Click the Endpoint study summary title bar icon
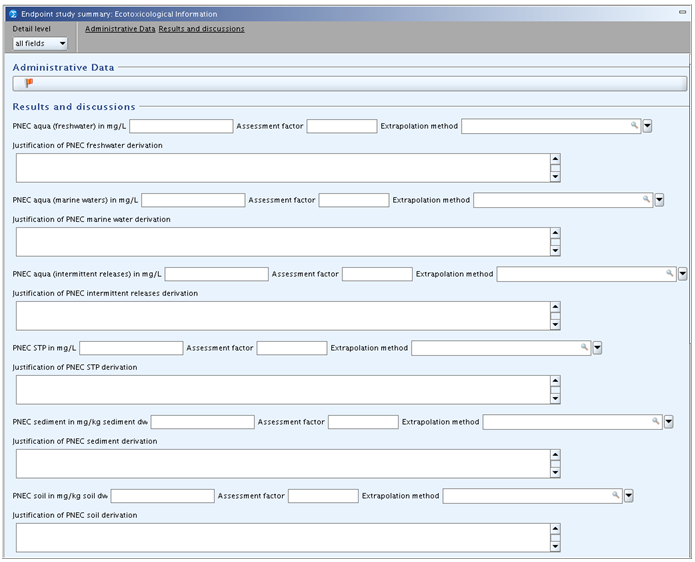Image resolution: width=695 pixels, height=562 pixels. pos(12,14)
